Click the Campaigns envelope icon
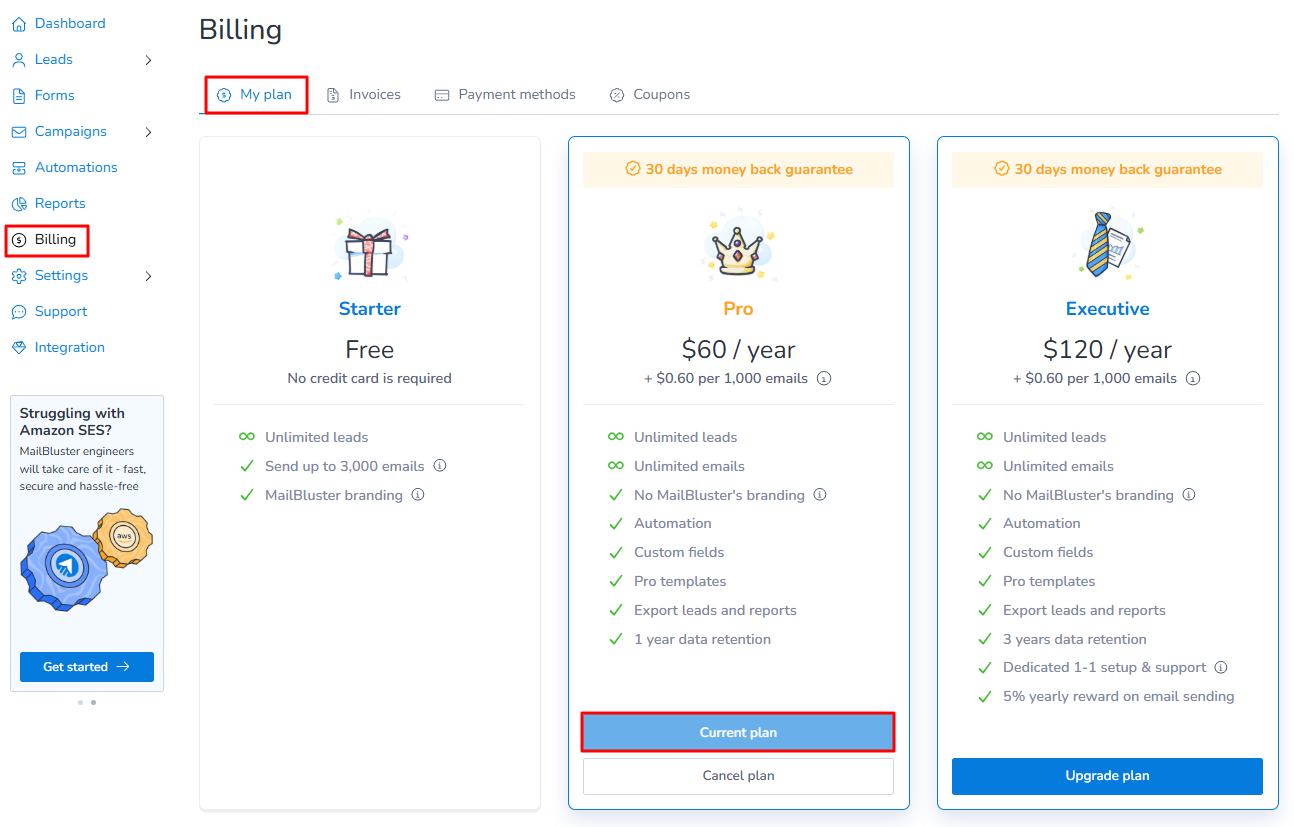 pos(19,132)
